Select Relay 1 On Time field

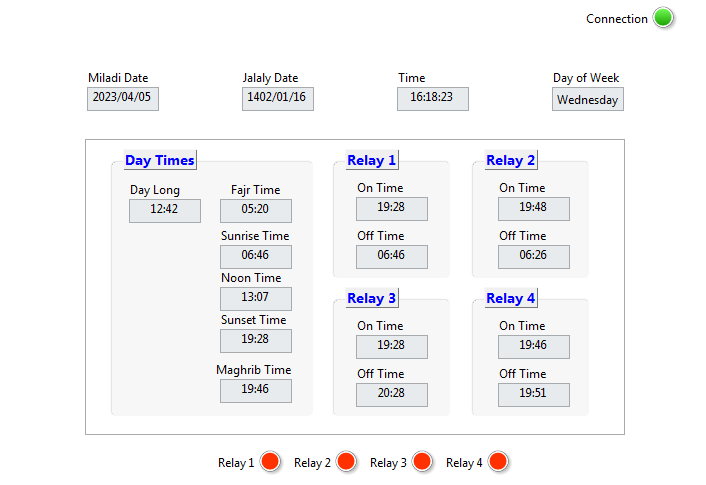pos(392,209)
